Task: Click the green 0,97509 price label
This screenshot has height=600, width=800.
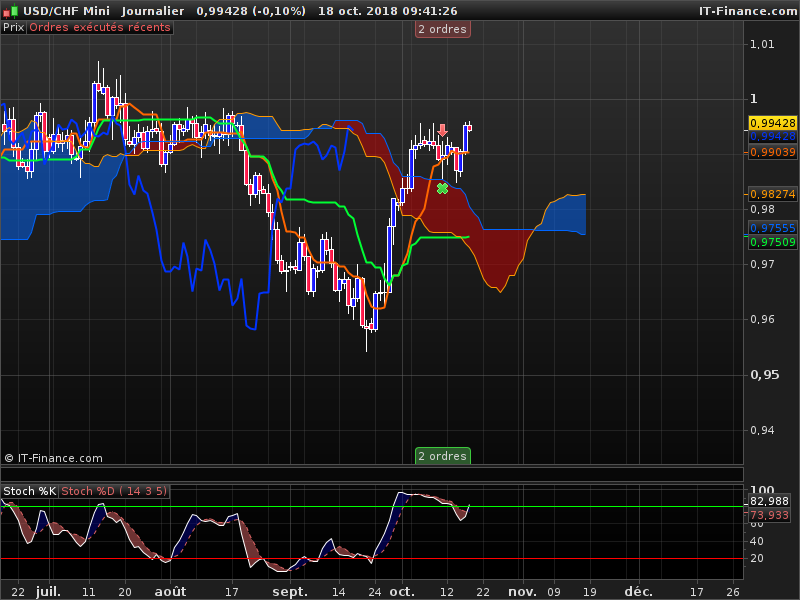Action: (x=771, y=241)
